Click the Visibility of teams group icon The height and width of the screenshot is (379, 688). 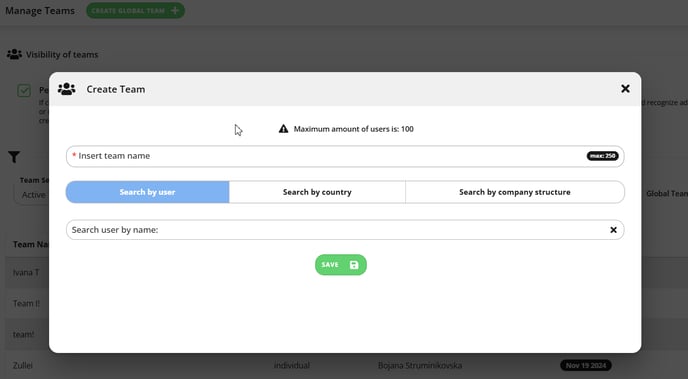click(14, 54)
